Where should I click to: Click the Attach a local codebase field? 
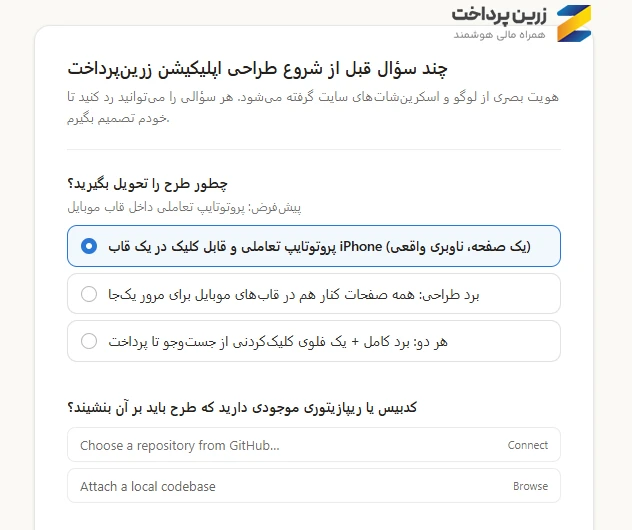coord(314,486)
